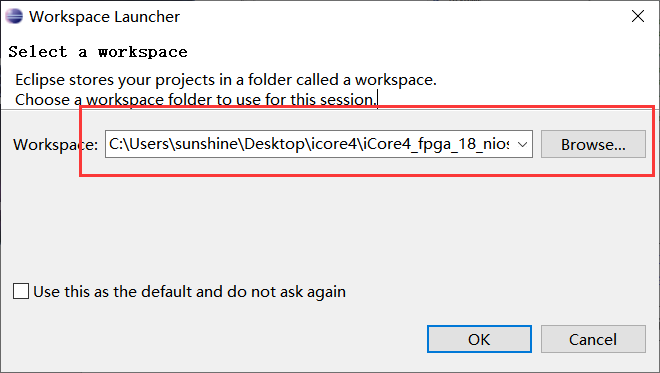Focus the Workspace path text field
660x373 pixels.
(x=309, y=144)
